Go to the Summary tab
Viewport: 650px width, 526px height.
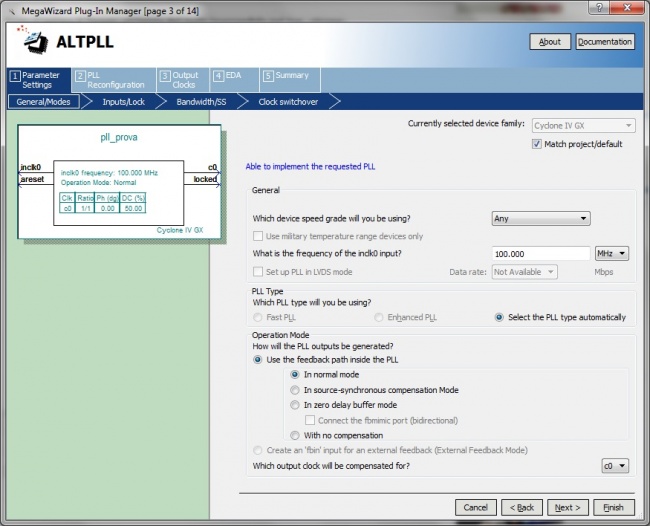[x=290, y=80]
